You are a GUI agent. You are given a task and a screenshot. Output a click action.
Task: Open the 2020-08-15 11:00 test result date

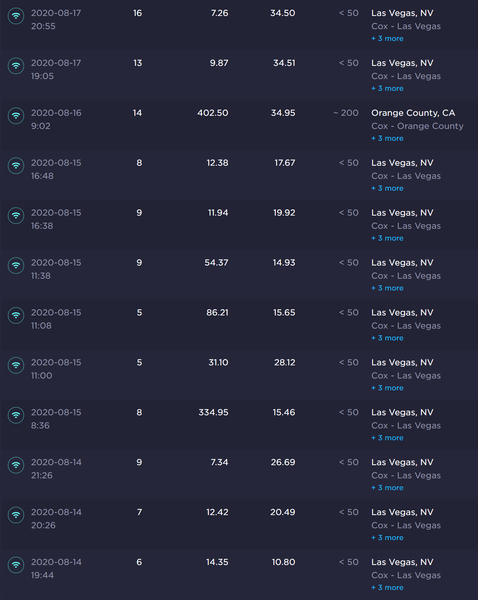56,363
